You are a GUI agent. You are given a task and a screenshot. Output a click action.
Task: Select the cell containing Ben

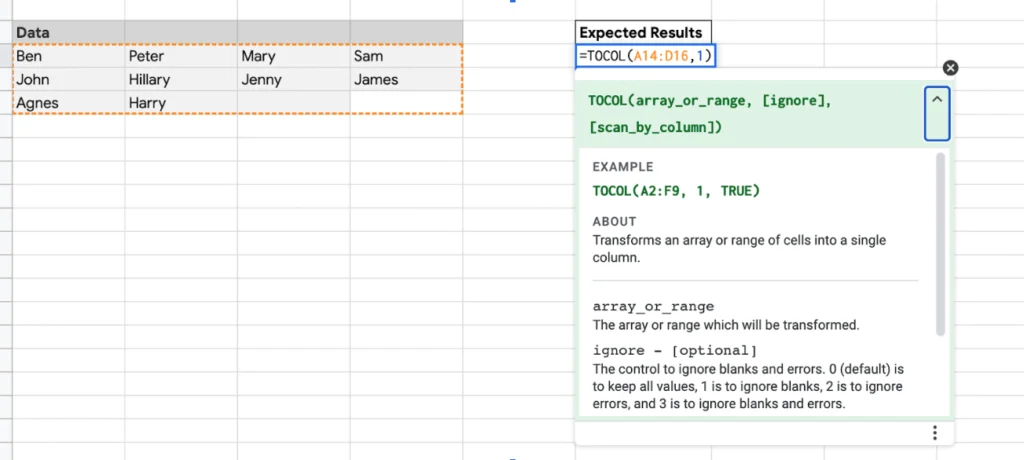tap(68, 56)
